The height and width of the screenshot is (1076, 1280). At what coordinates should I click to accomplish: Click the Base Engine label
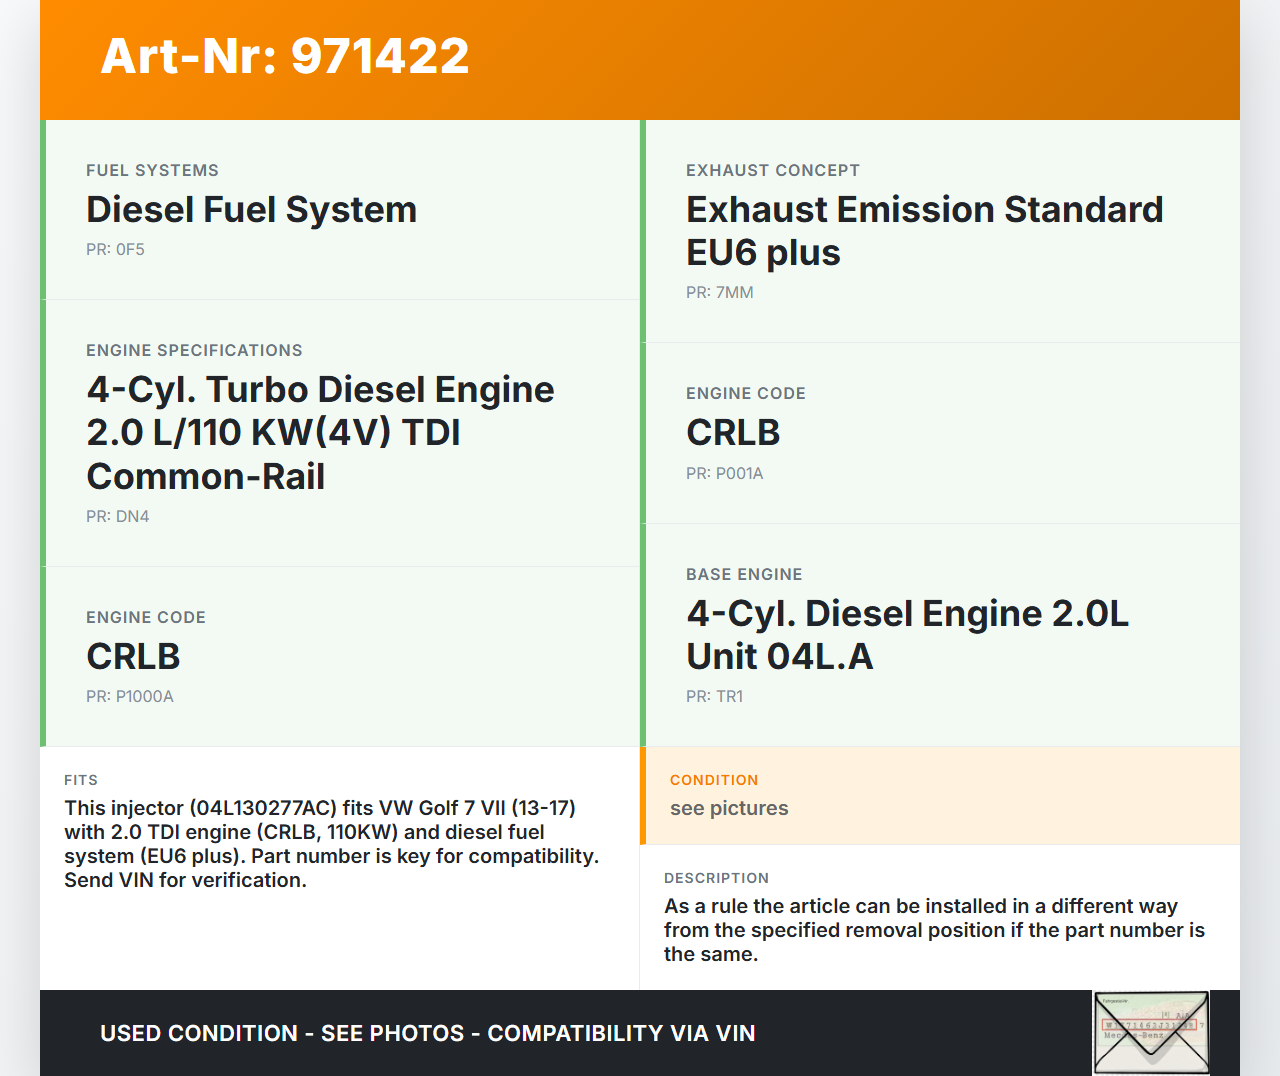(x=744, y=575)
